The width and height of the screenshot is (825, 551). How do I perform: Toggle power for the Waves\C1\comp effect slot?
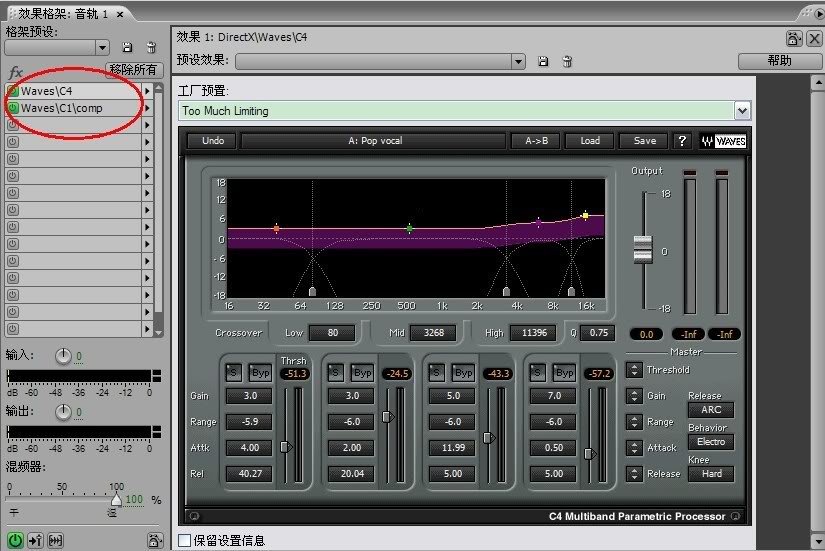[x=13, y=108]
